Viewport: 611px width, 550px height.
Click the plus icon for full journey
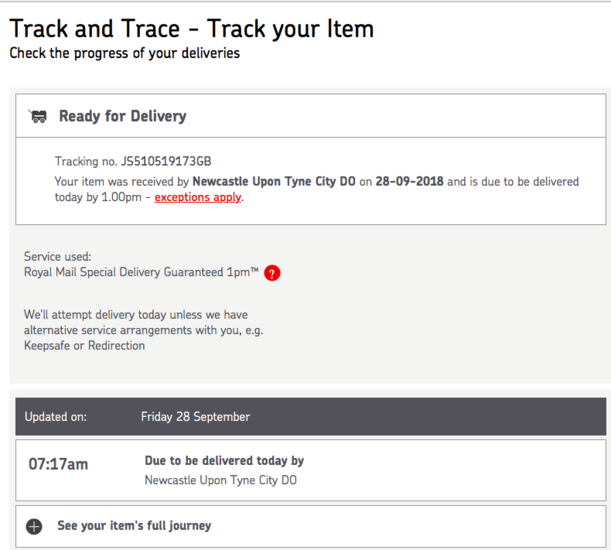tap(34, 527)
